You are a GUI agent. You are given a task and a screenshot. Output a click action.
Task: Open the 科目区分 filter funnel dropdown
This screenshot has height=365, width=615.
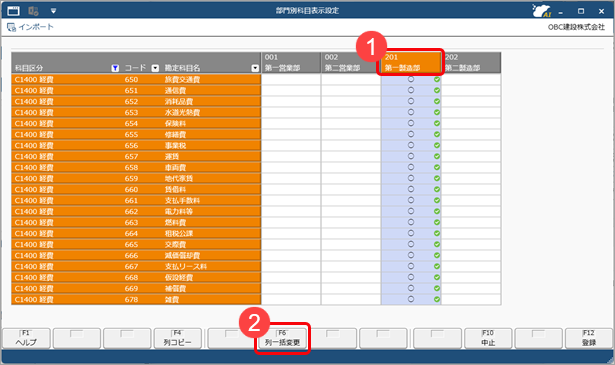tap(115, 68)
